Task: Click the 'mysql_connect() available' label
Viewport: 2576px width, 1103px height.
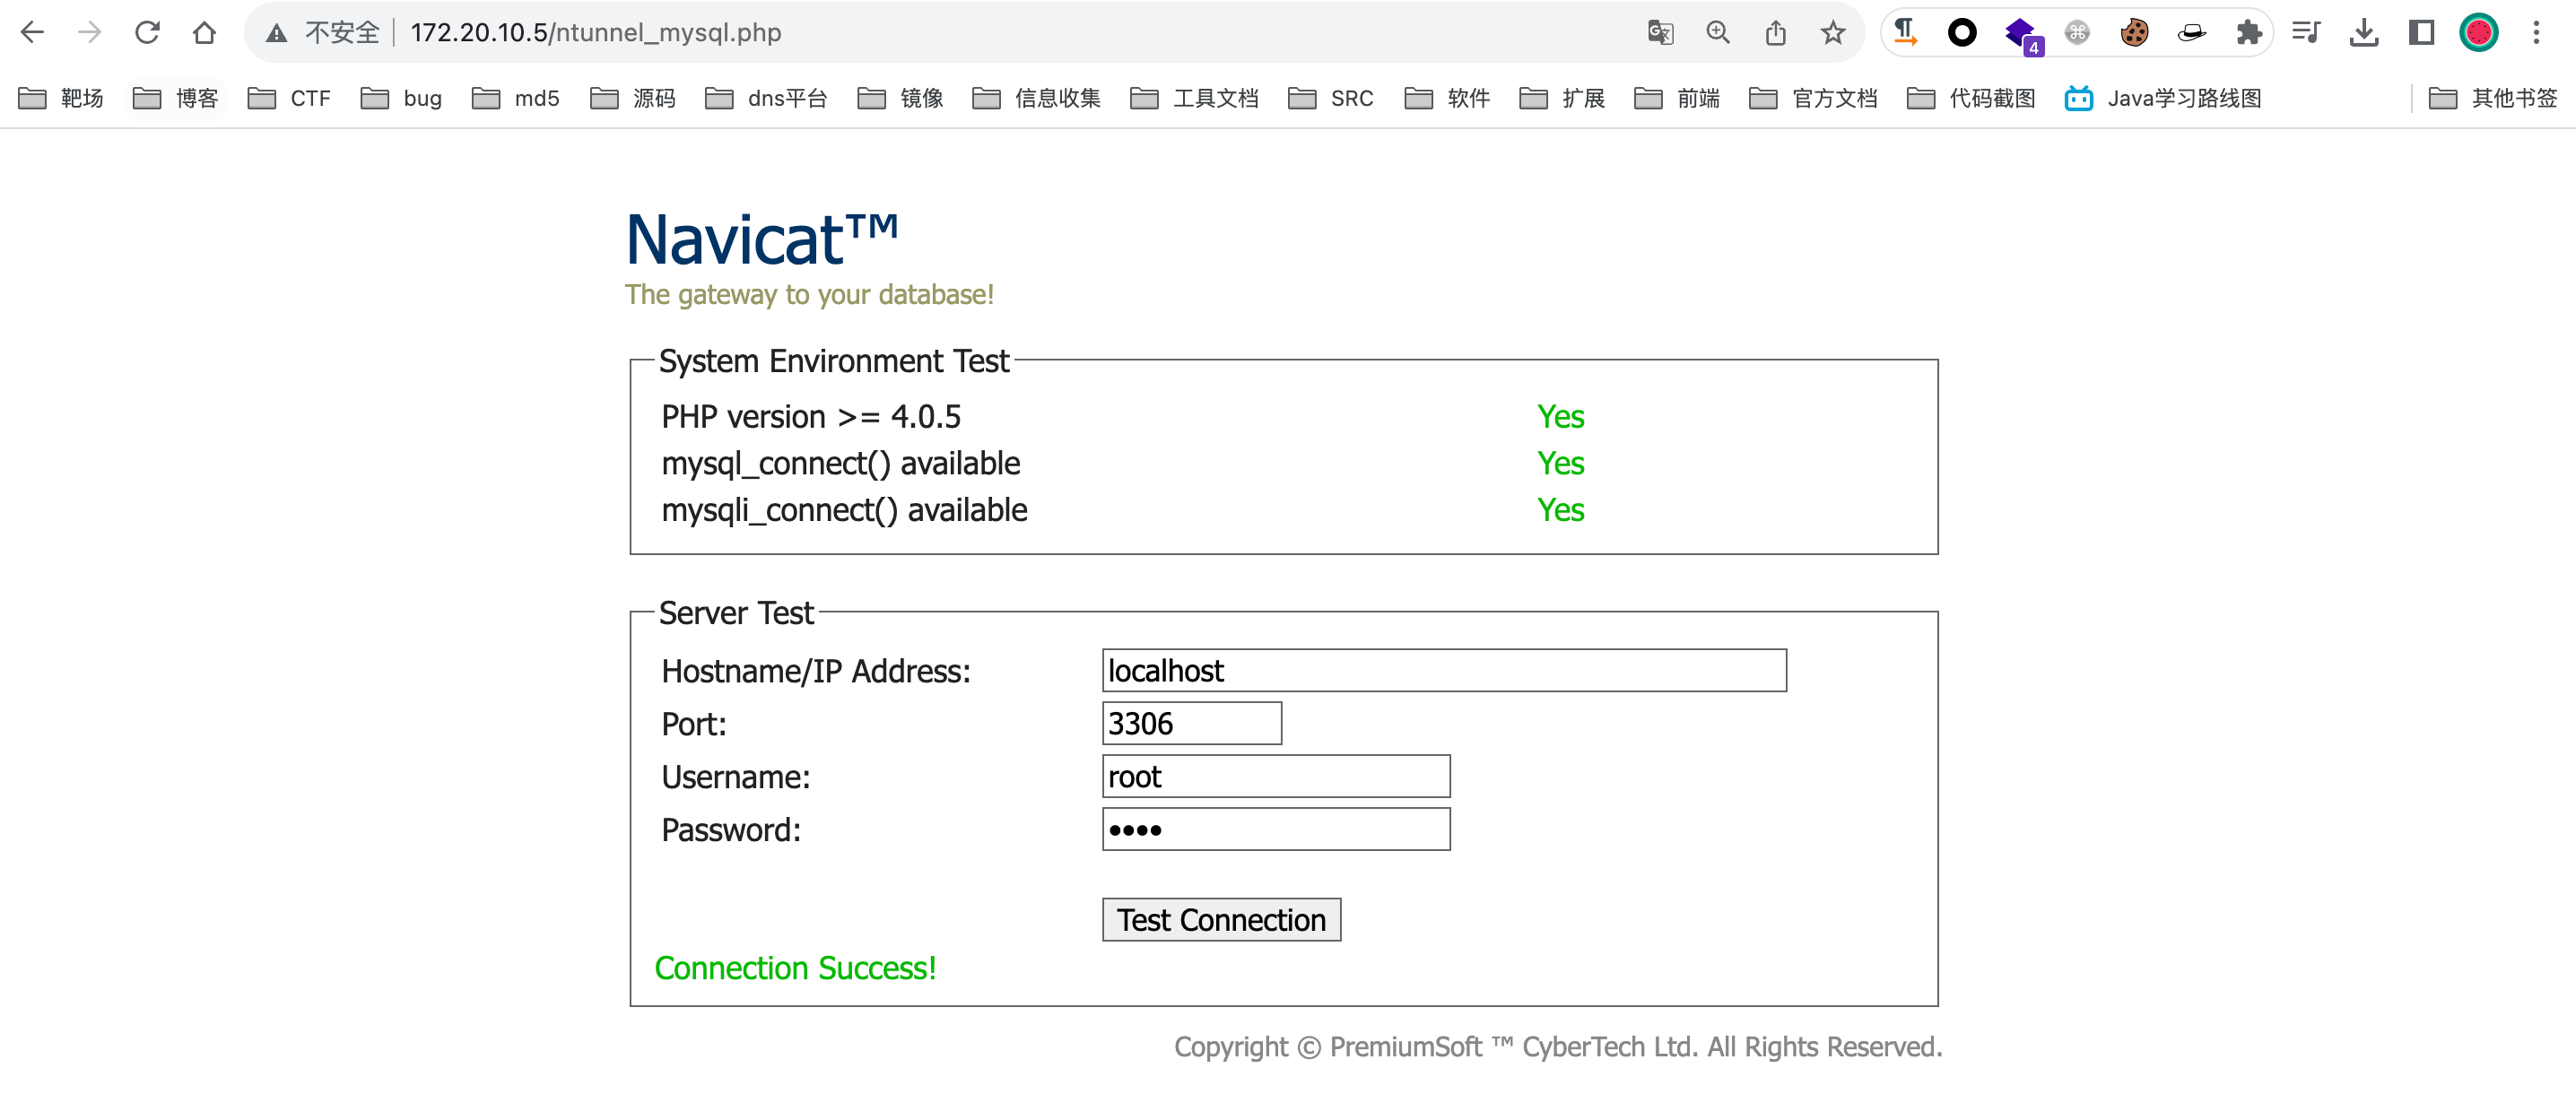Action: 841,464
